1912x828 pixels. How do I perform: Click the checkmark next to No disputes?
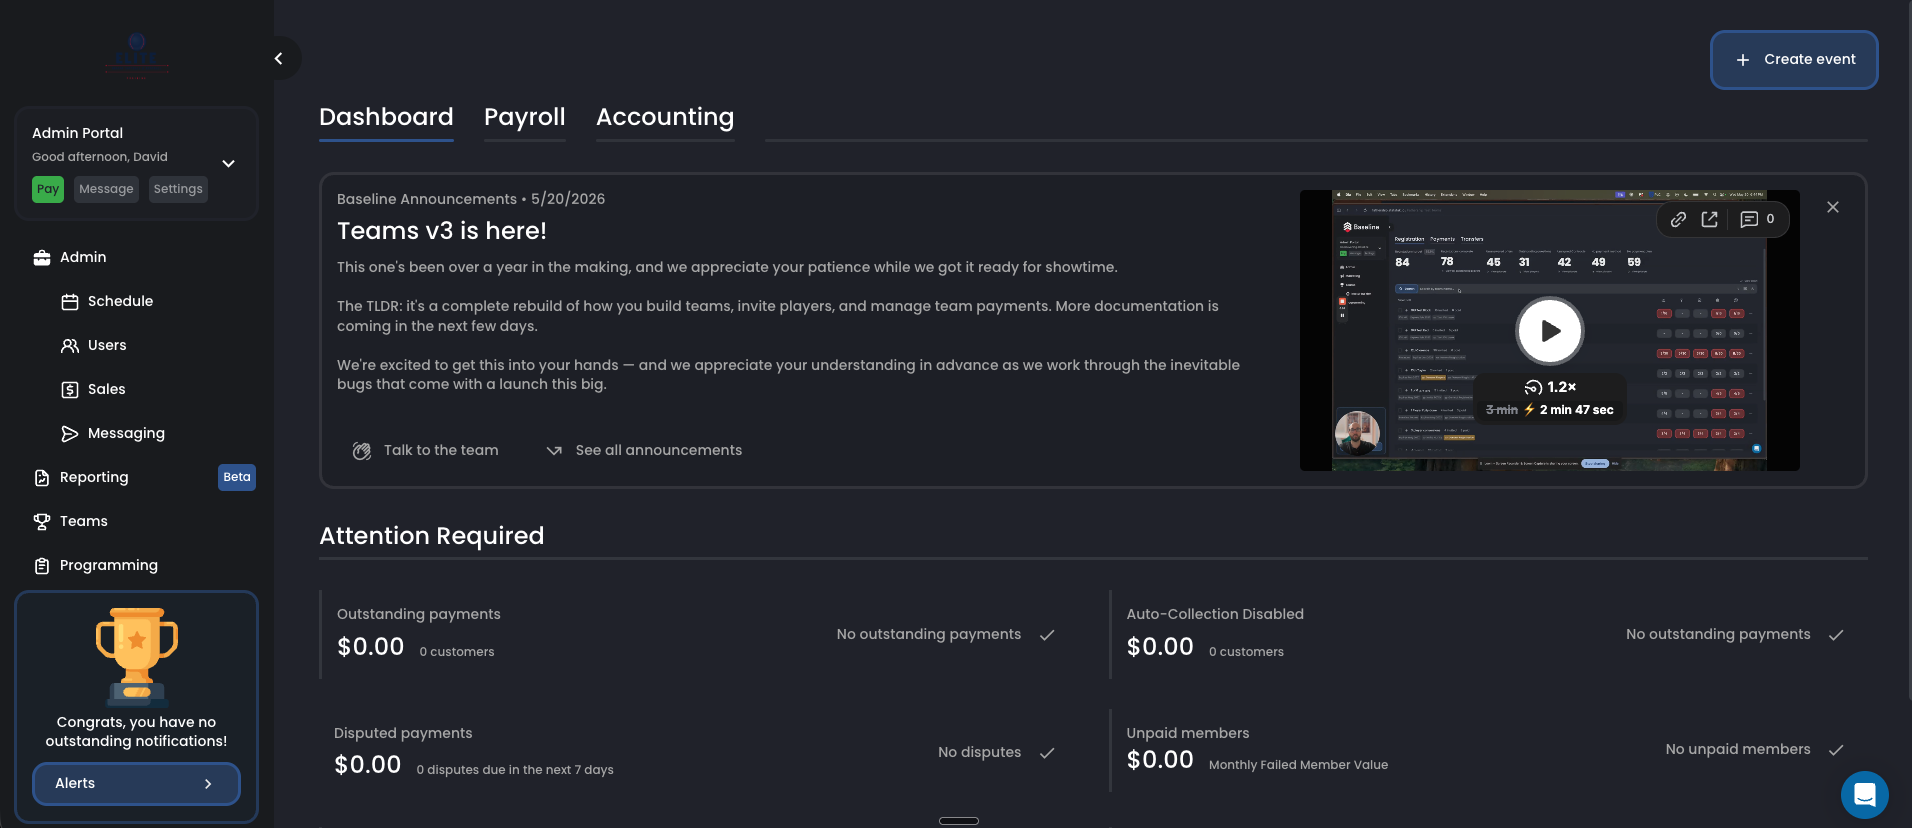[1047, 753]
